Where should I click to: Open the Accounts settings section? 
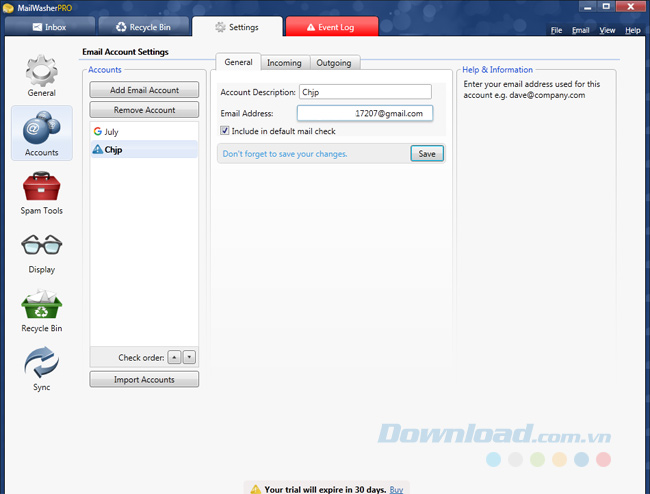coord(41,133)
